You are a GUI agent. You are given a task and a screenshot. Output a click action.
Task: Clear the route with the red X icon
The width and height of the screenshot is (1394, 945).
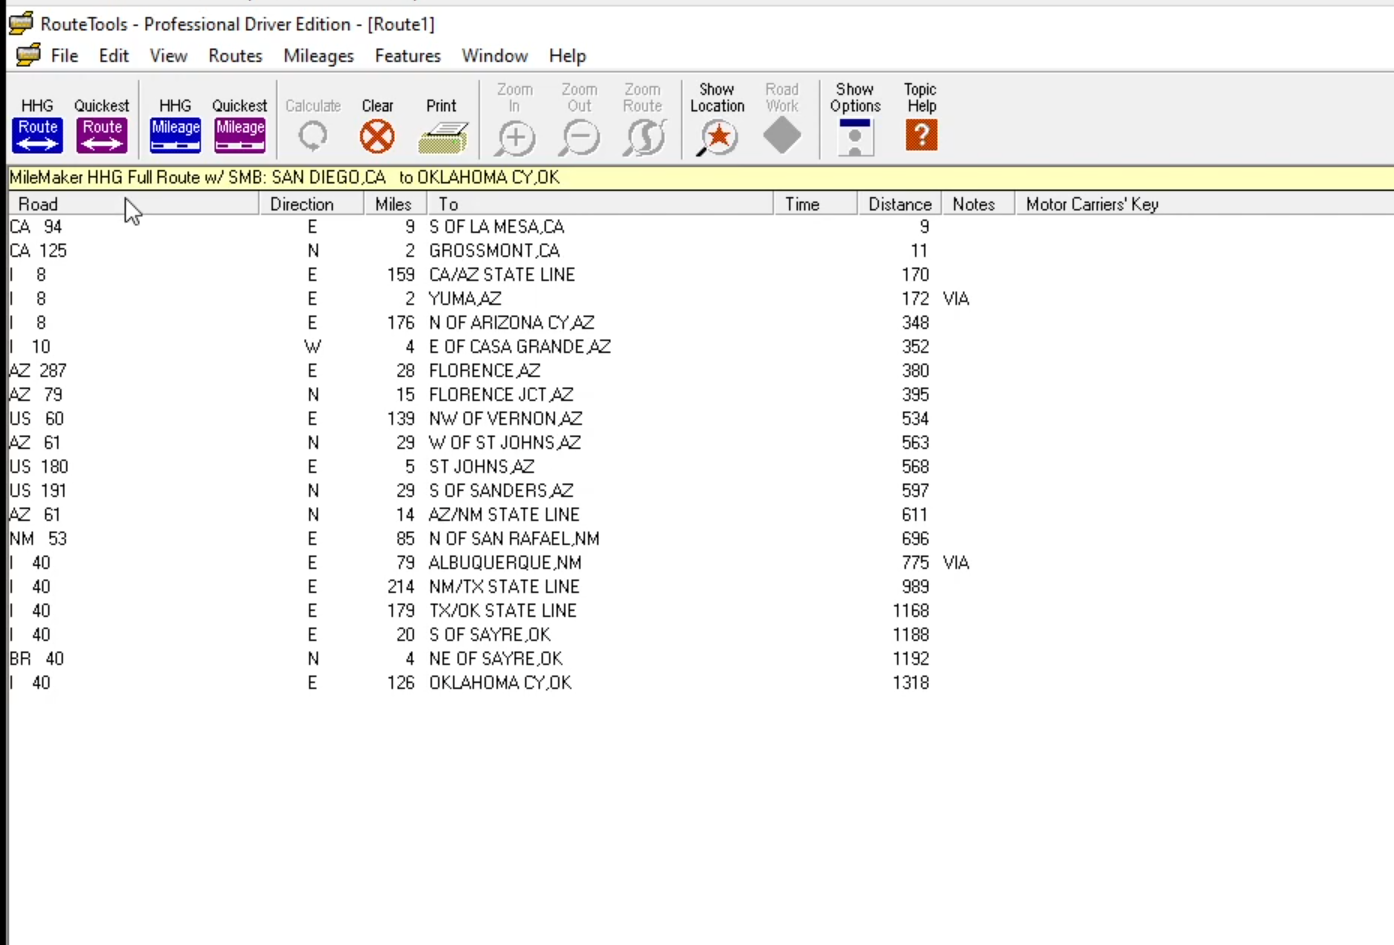coord(377,136)
